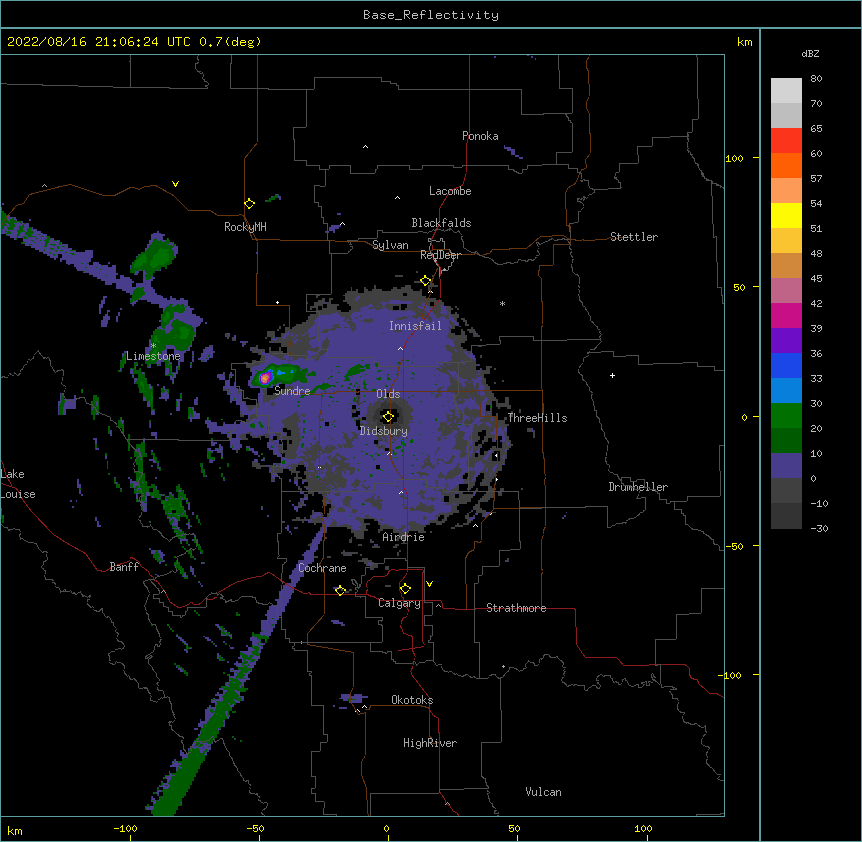Pick the yellow 51-54 dBZ legend swatch
The width and height of the screenshot is (862, 842).
pos(786,215)
